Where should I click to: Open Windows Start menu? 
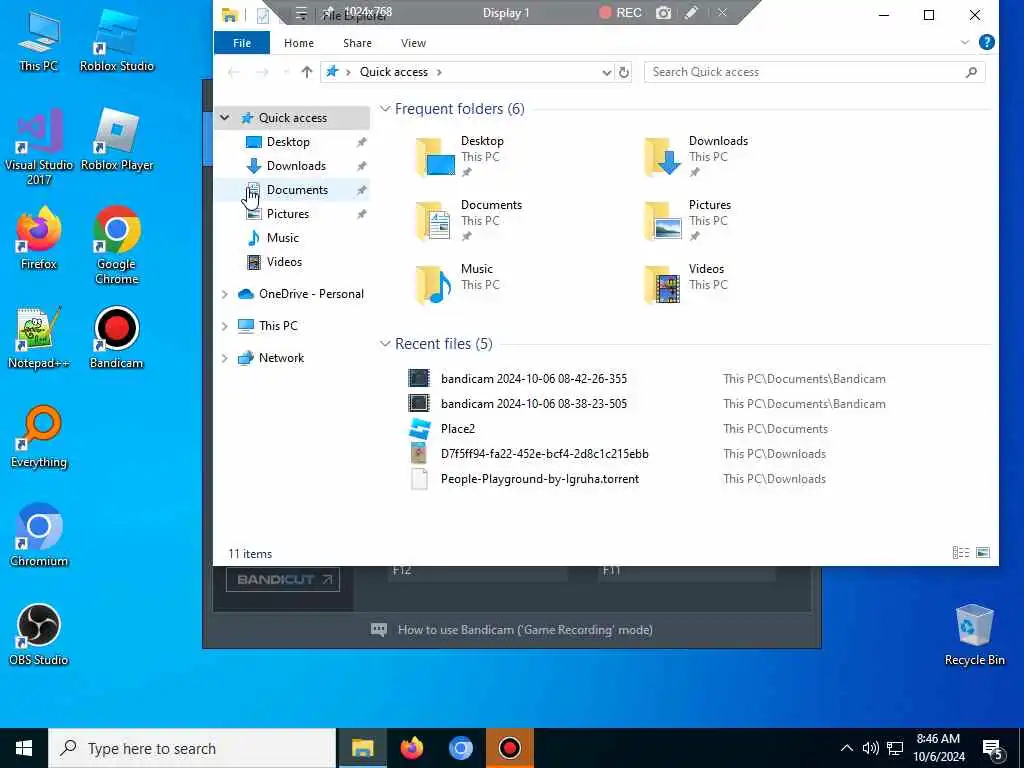coord(24,748)
